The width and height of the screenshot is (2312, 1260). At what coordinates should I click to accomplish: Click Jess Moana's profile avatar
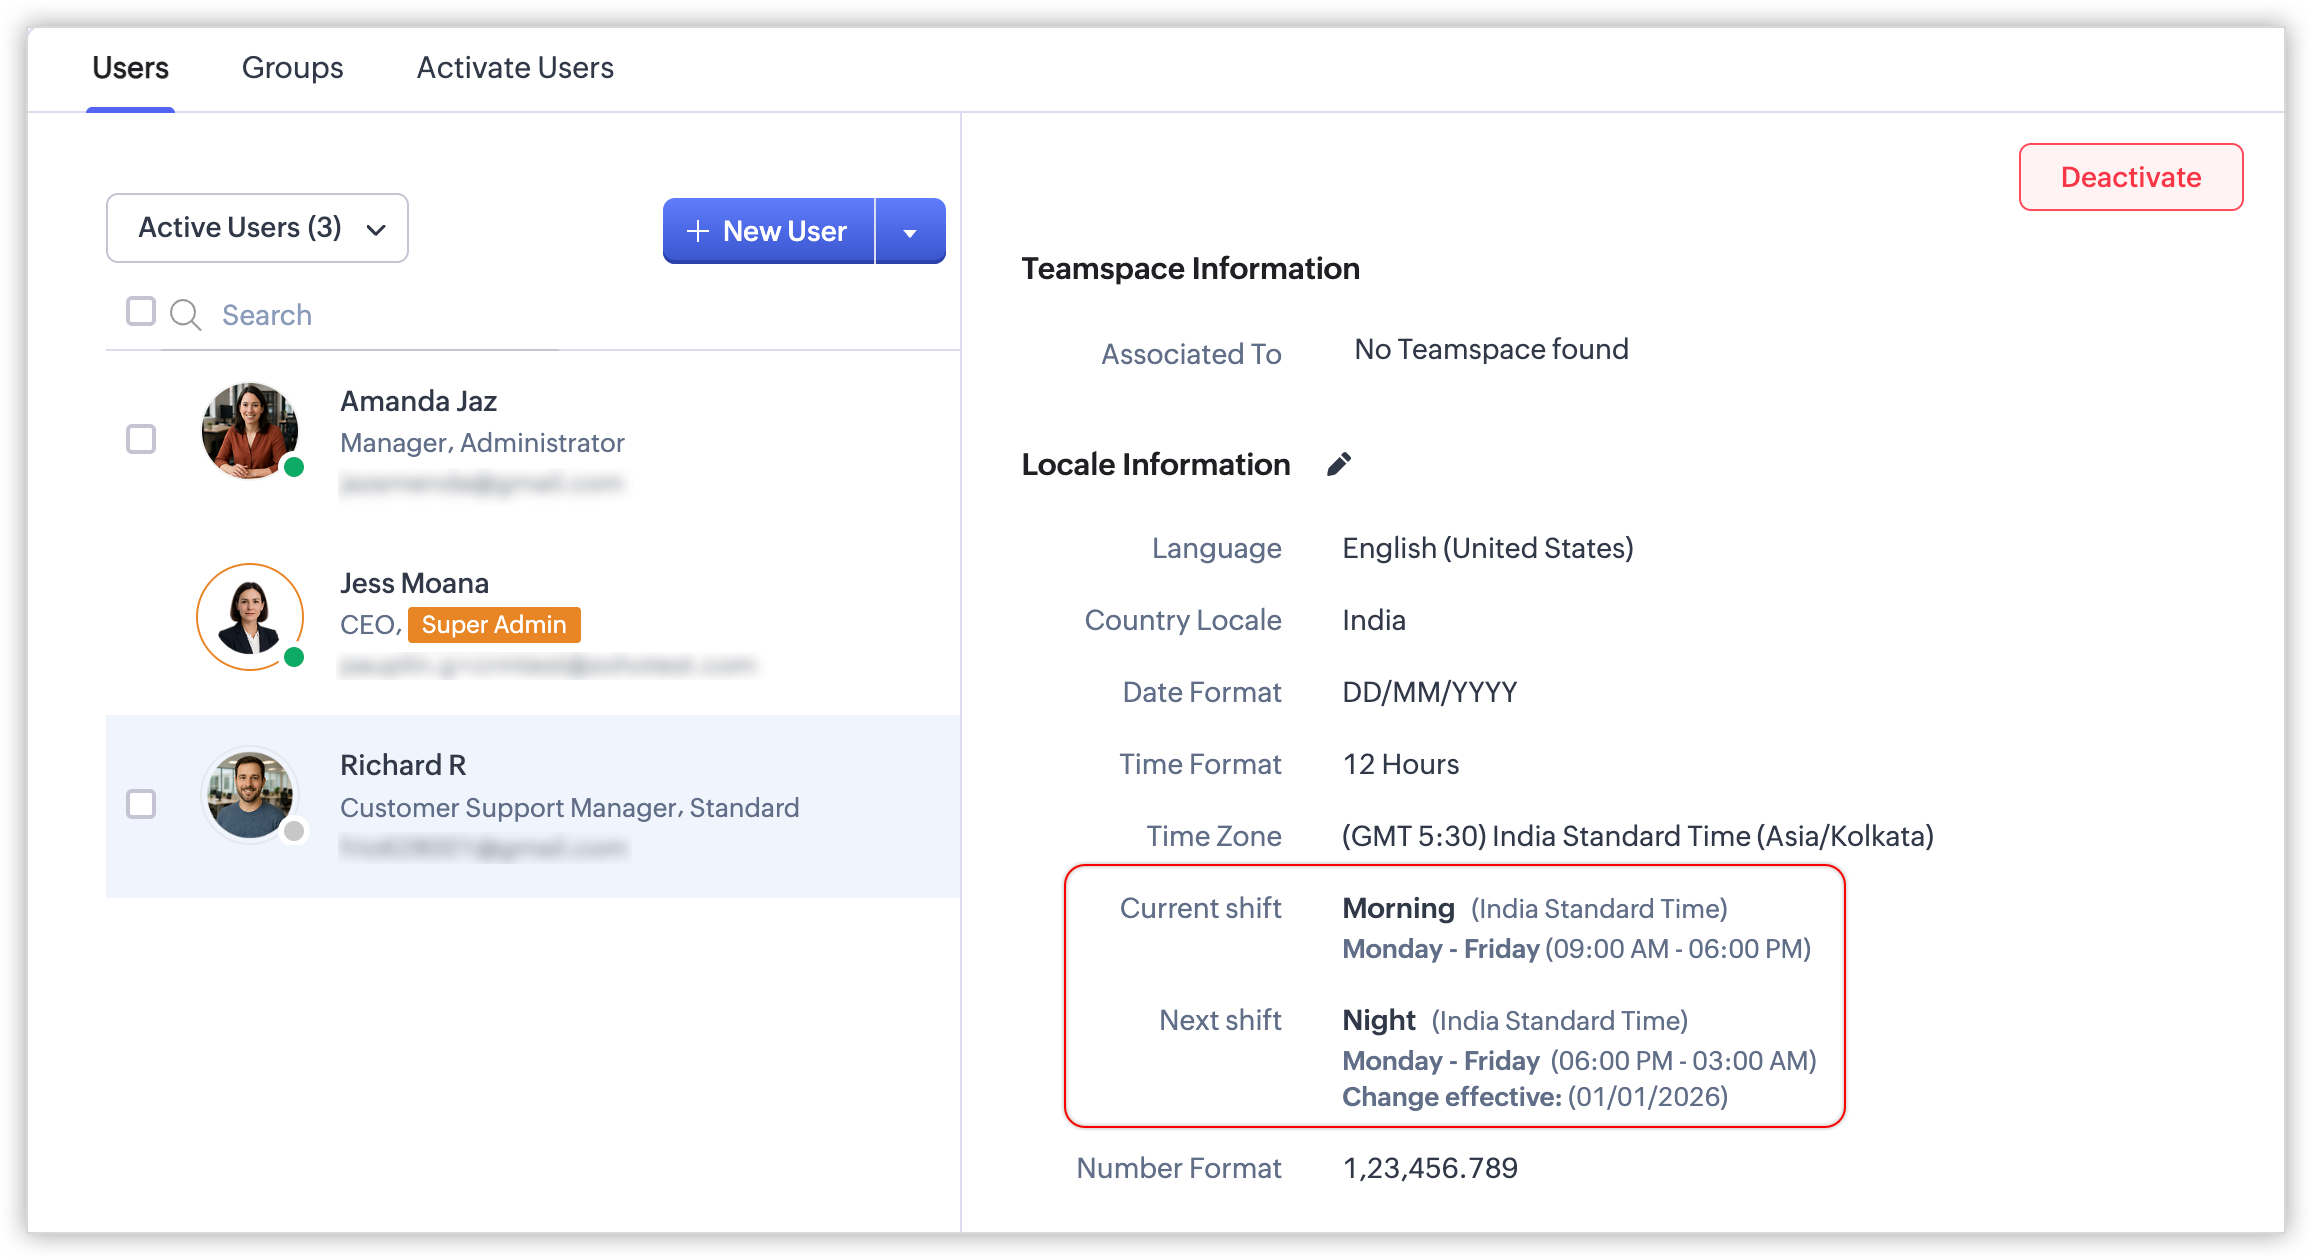tap(249, 616)
